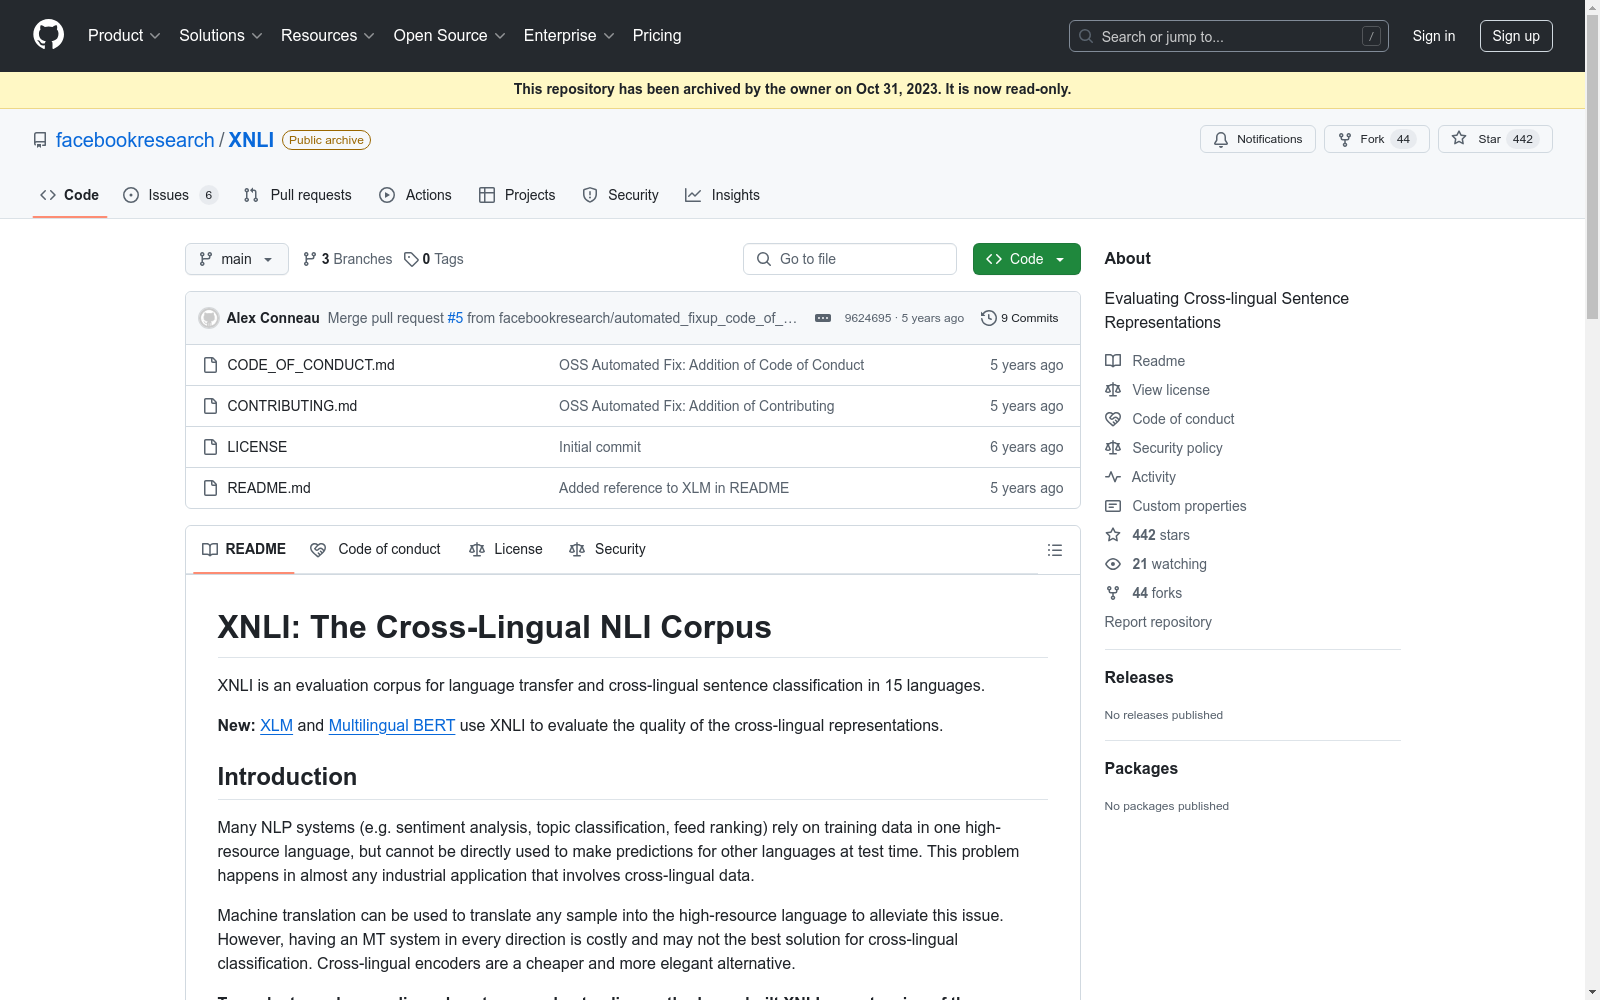The height and width of the screenshot is (1000, 1600).
Task: Switch to the Security repository tab
Action: point(621,195)
